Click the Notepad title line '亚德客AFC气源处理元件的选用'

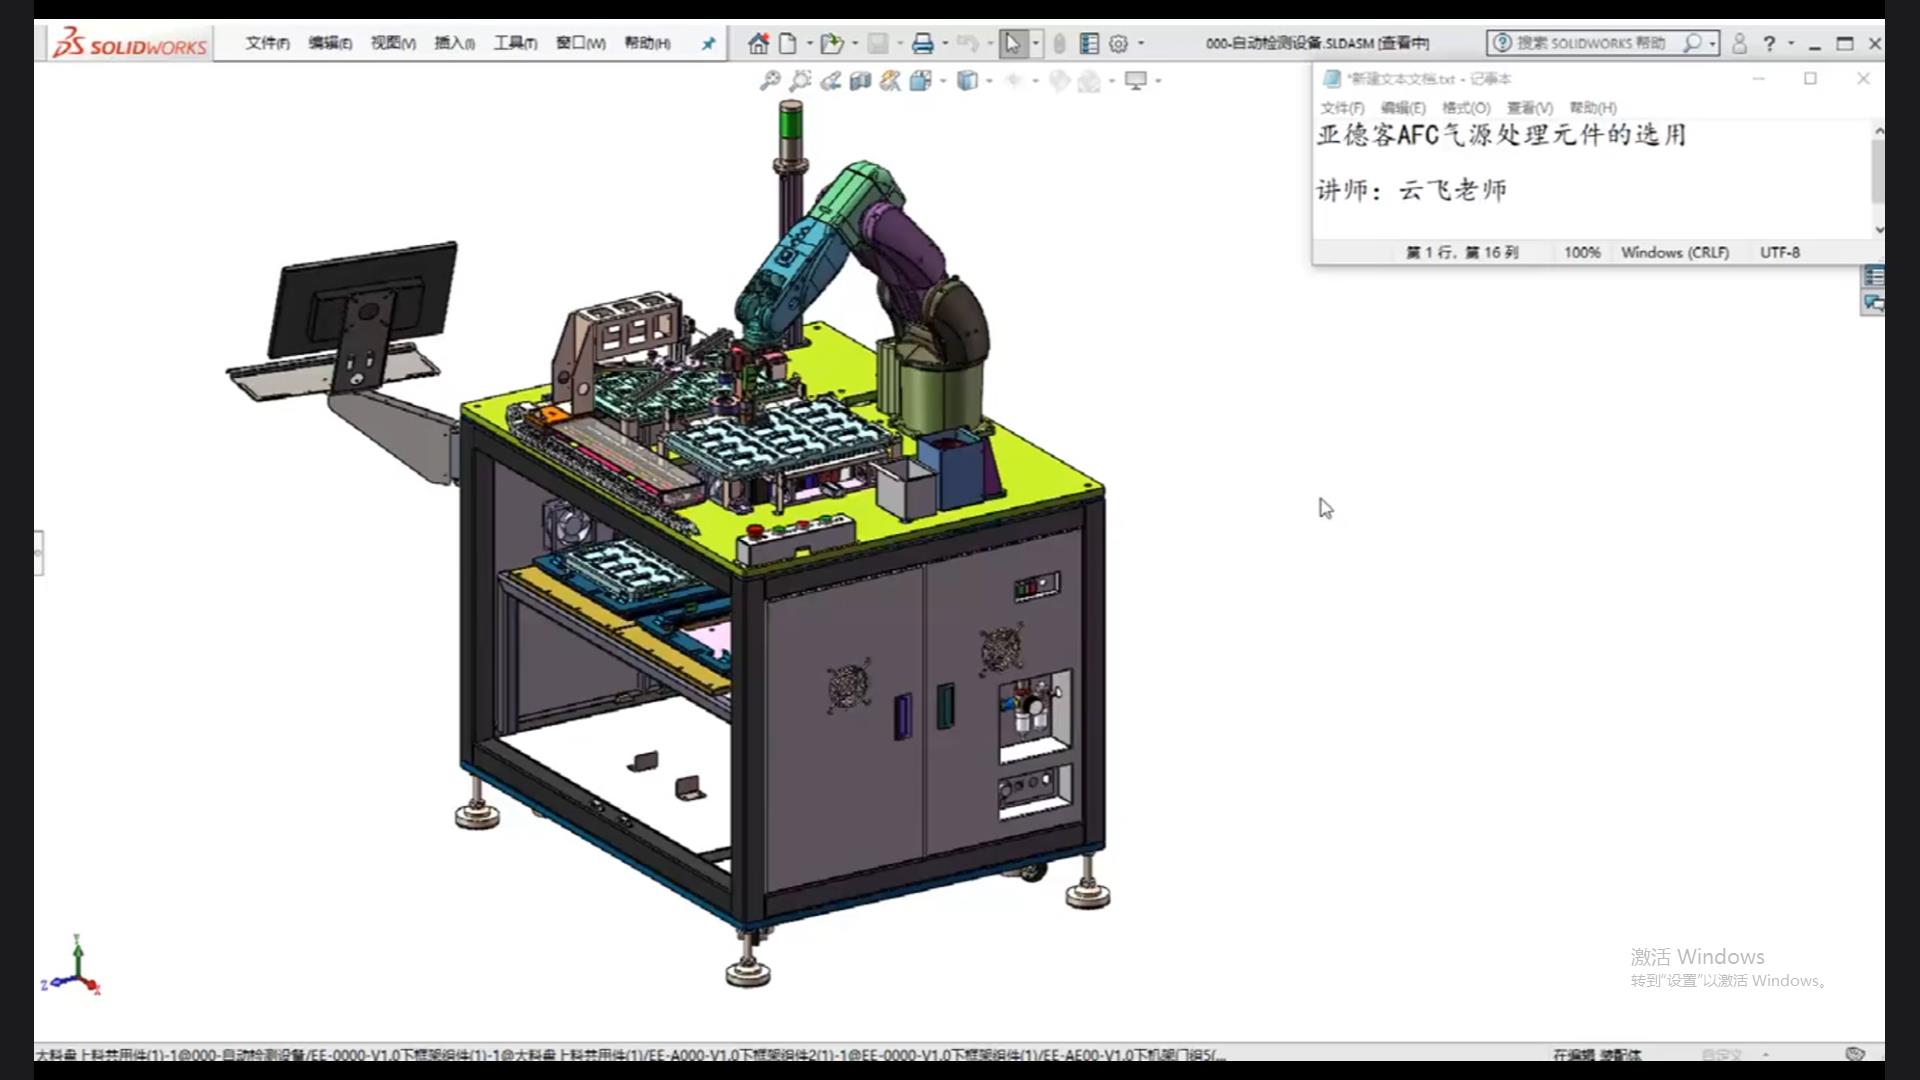pyautogui.click(x=1501, y=135)
